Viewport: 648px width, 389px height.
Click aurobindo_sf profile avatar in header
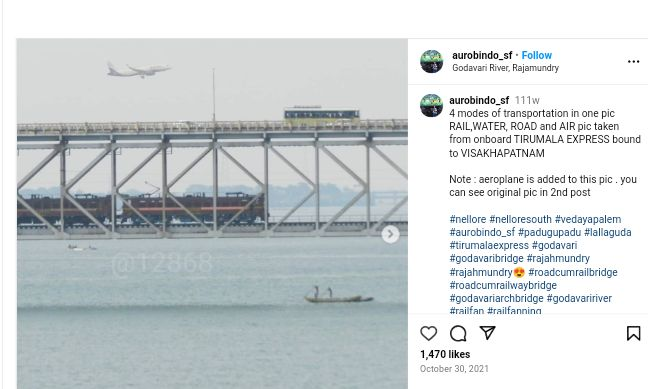(431, 62)
